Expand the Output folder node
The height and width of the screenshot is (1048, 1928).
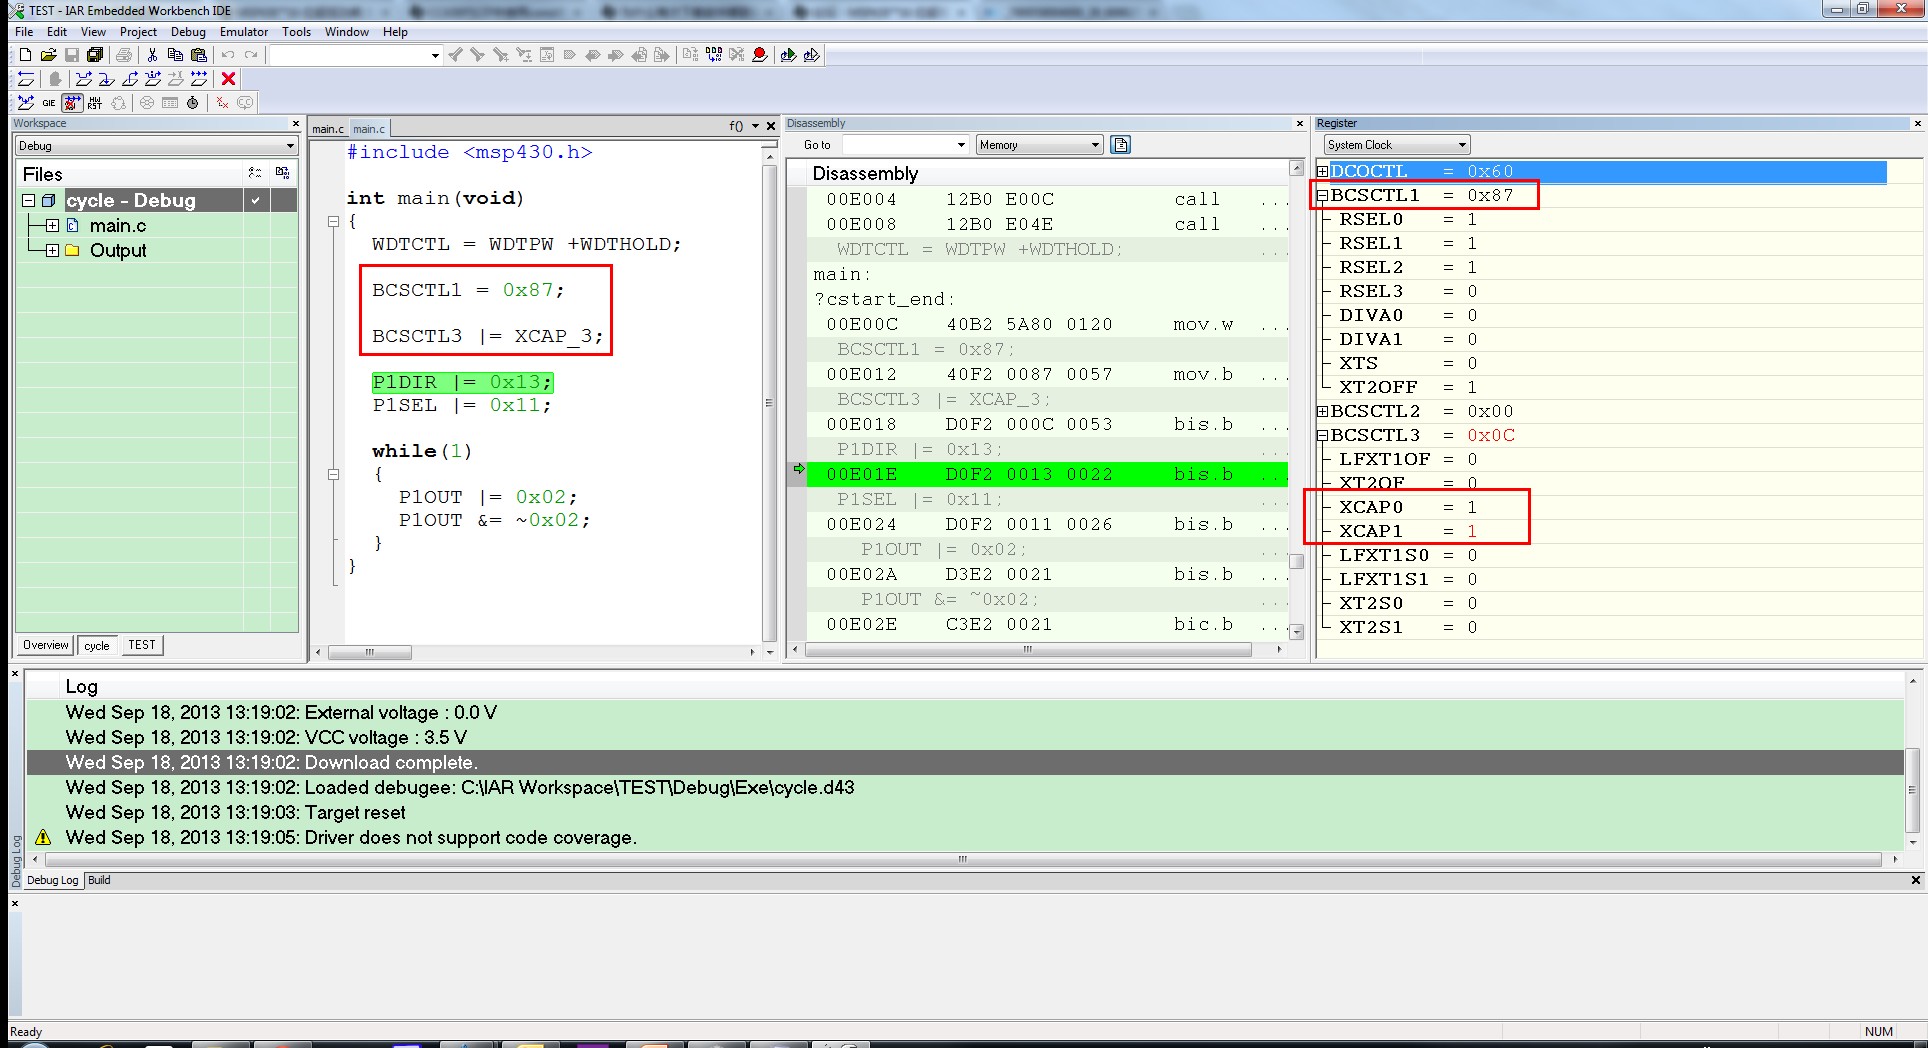coord(52,251)
